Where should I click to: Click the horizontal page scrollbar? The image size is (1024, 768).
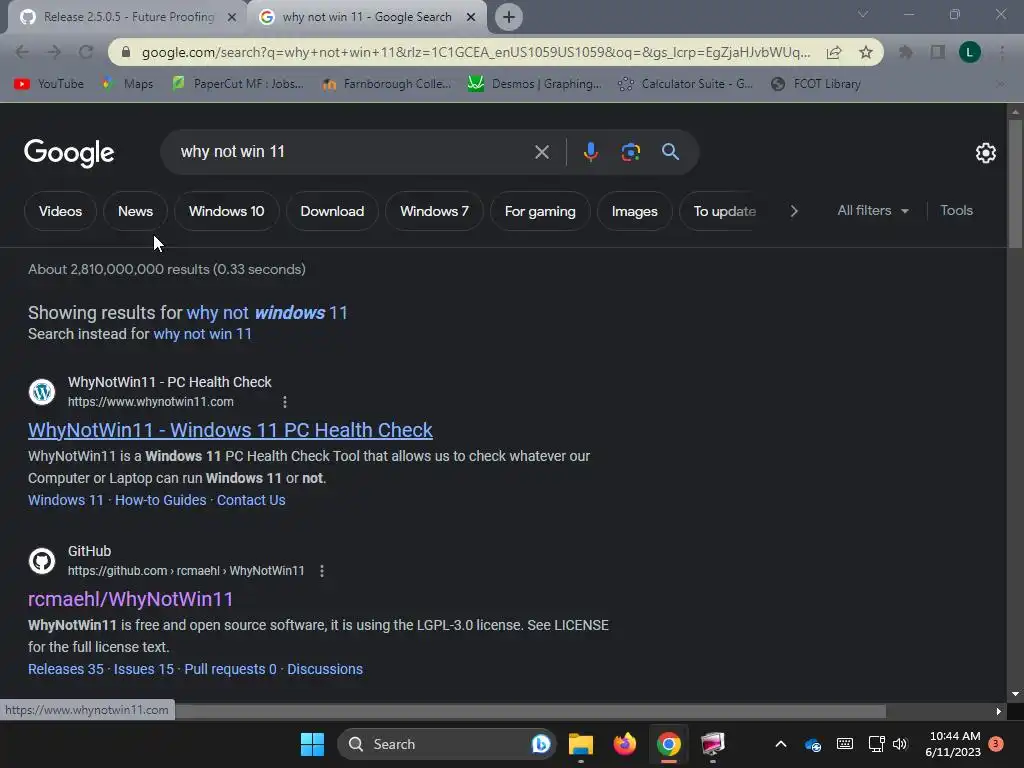pyautogui.click(x=530, y=711)
